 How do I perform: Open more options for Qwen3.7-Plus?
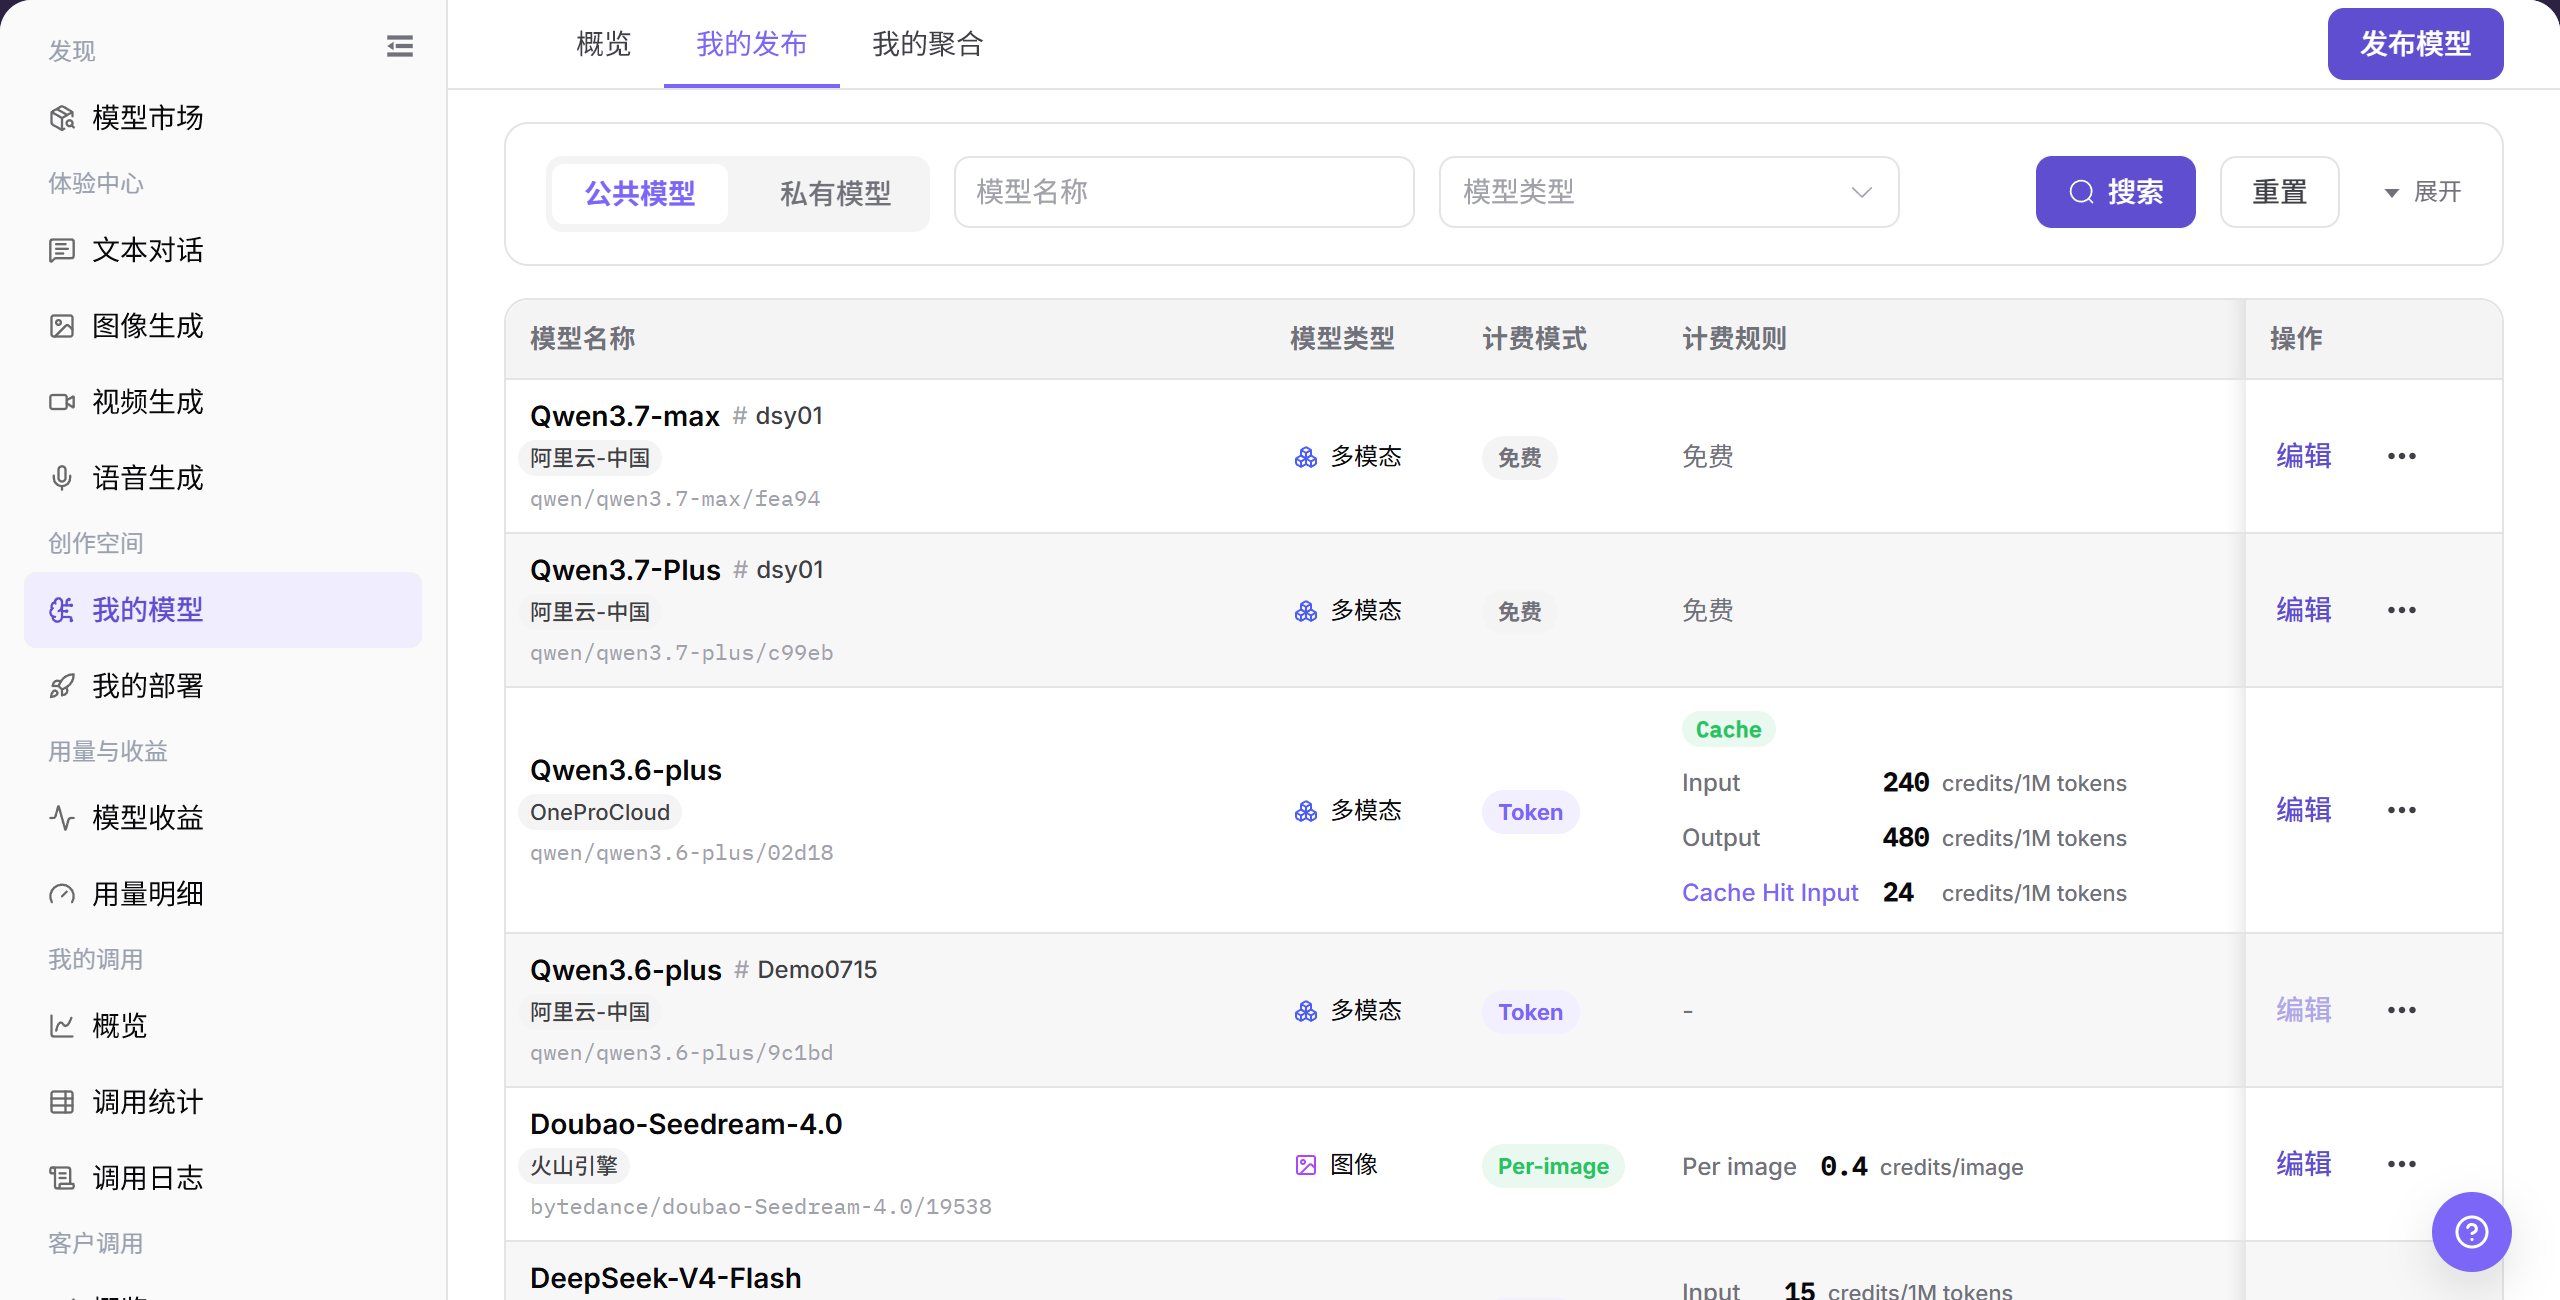click(2402, 610)
